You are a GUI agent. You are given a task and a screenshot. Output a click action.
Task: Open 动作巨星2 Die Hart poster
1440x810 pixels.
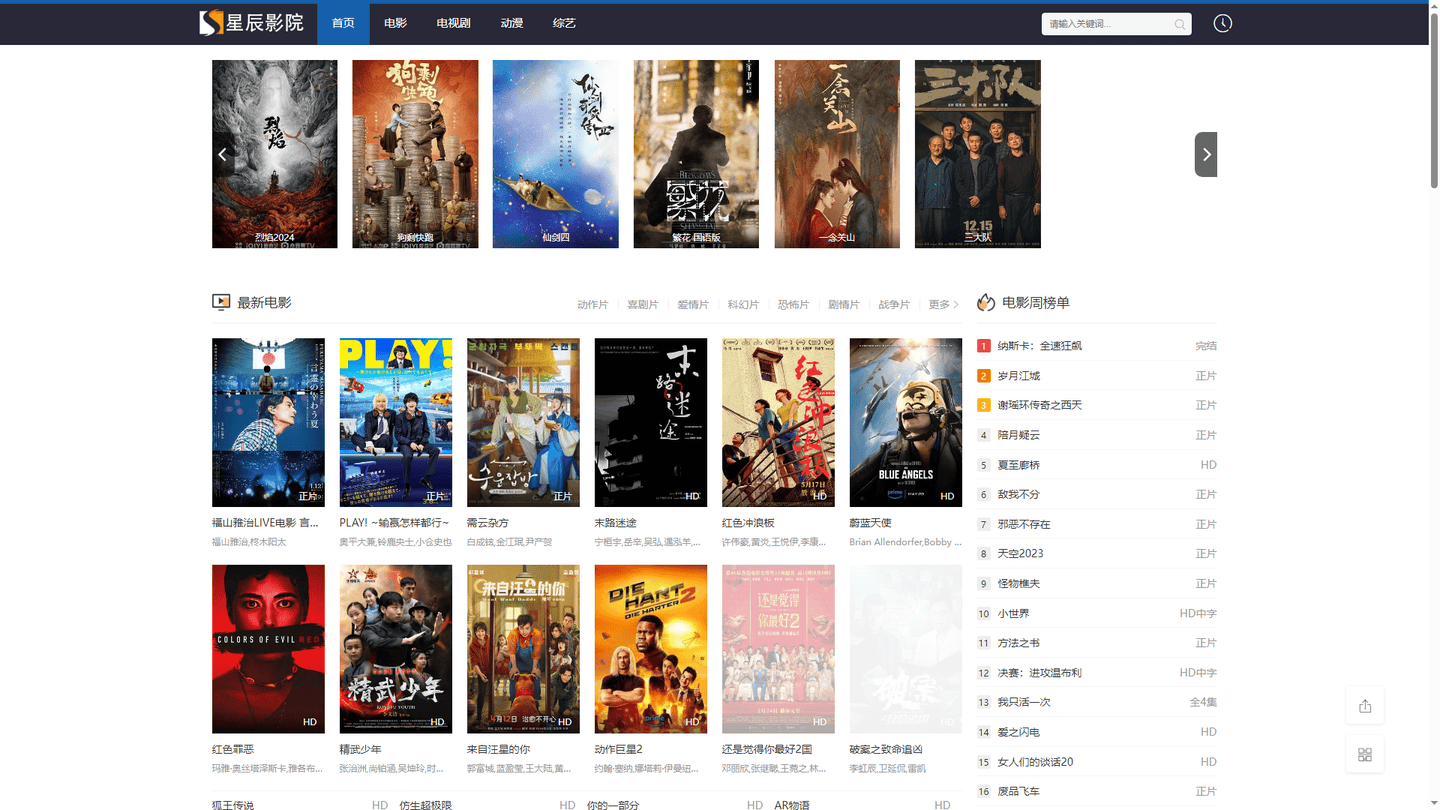click(x=651, y=649)
